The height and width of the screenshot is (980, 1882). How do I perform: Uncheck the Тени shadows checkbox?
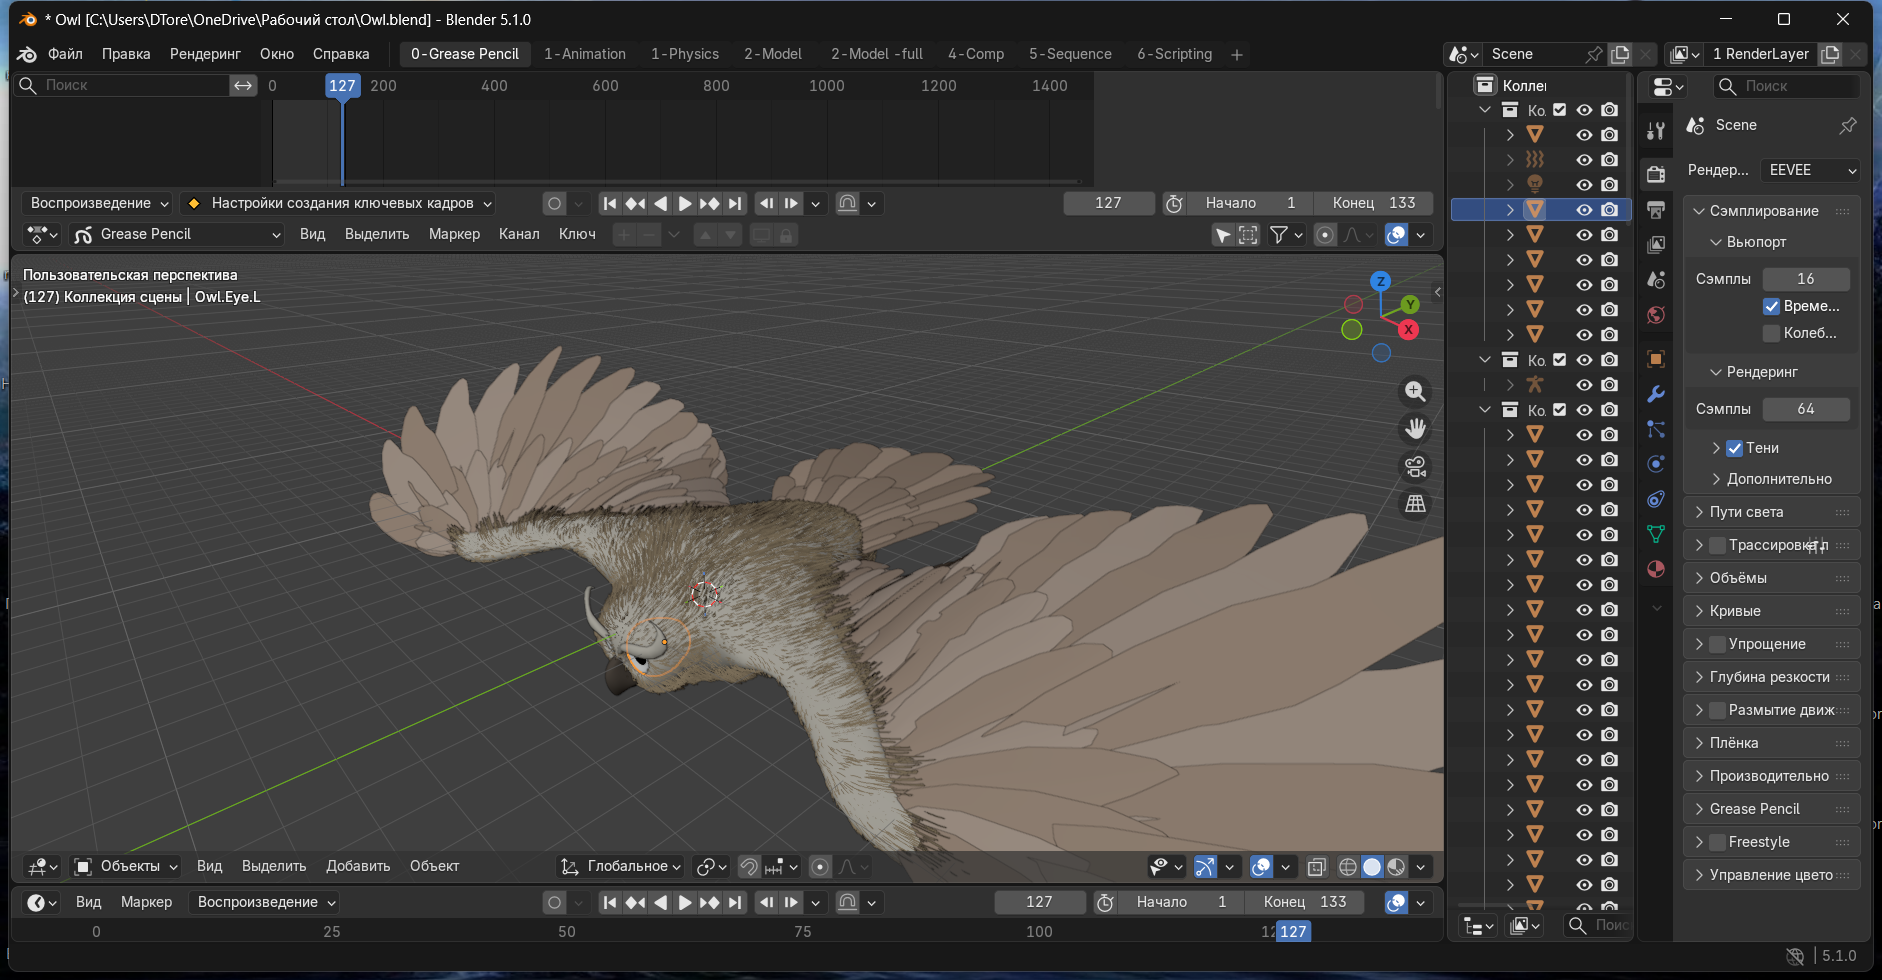(x=1735, y=448)
